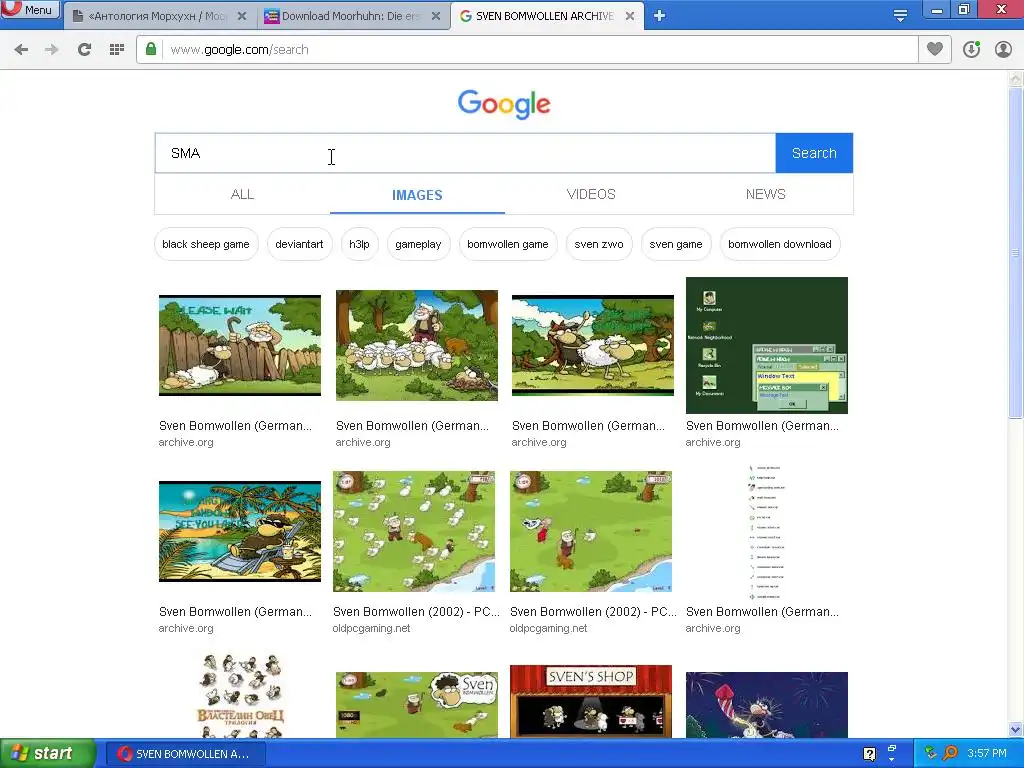Go forward to the next page
The image size is (1024, 768).
pyautogui.click(x=52, y=50)
